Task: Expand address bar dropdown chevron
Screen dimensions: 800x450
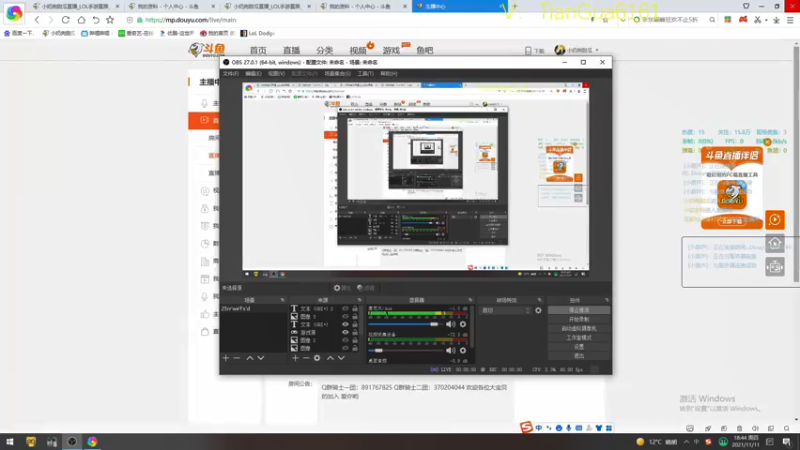Action: pos(622,20)
